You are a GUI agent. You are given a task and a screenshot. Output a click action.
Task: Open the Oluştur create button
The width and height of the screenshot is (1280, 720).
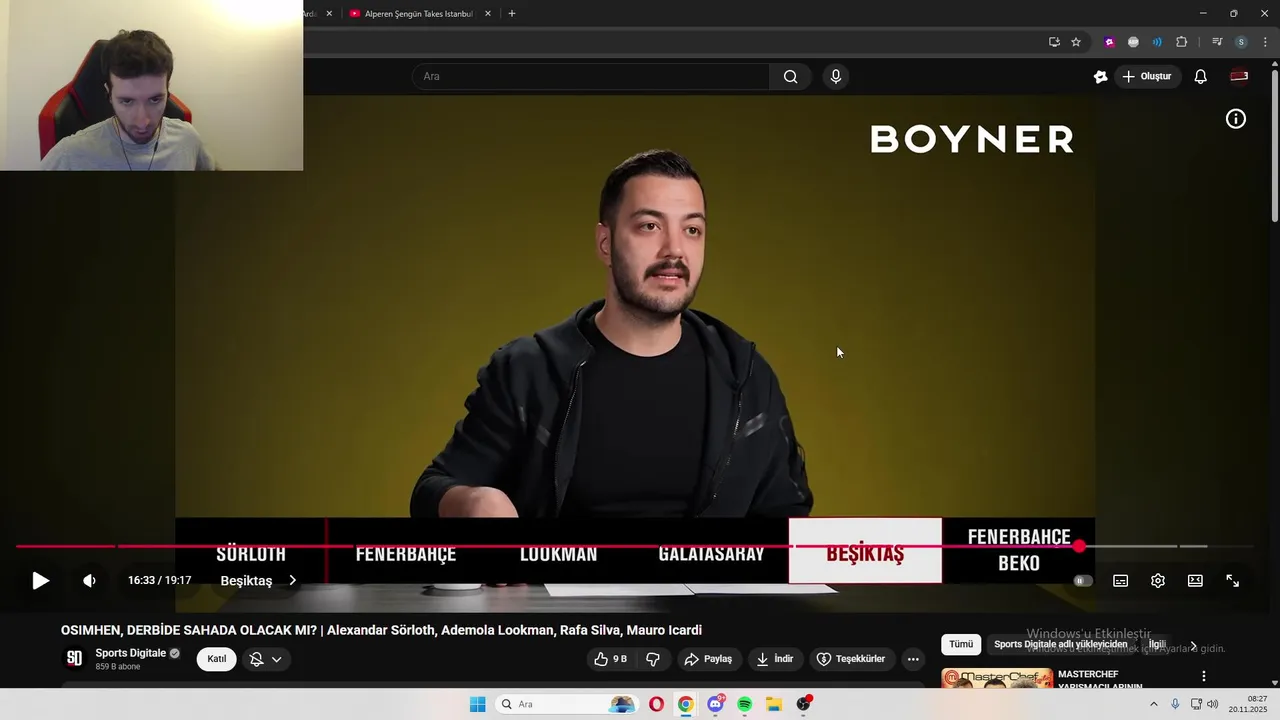1147,76
